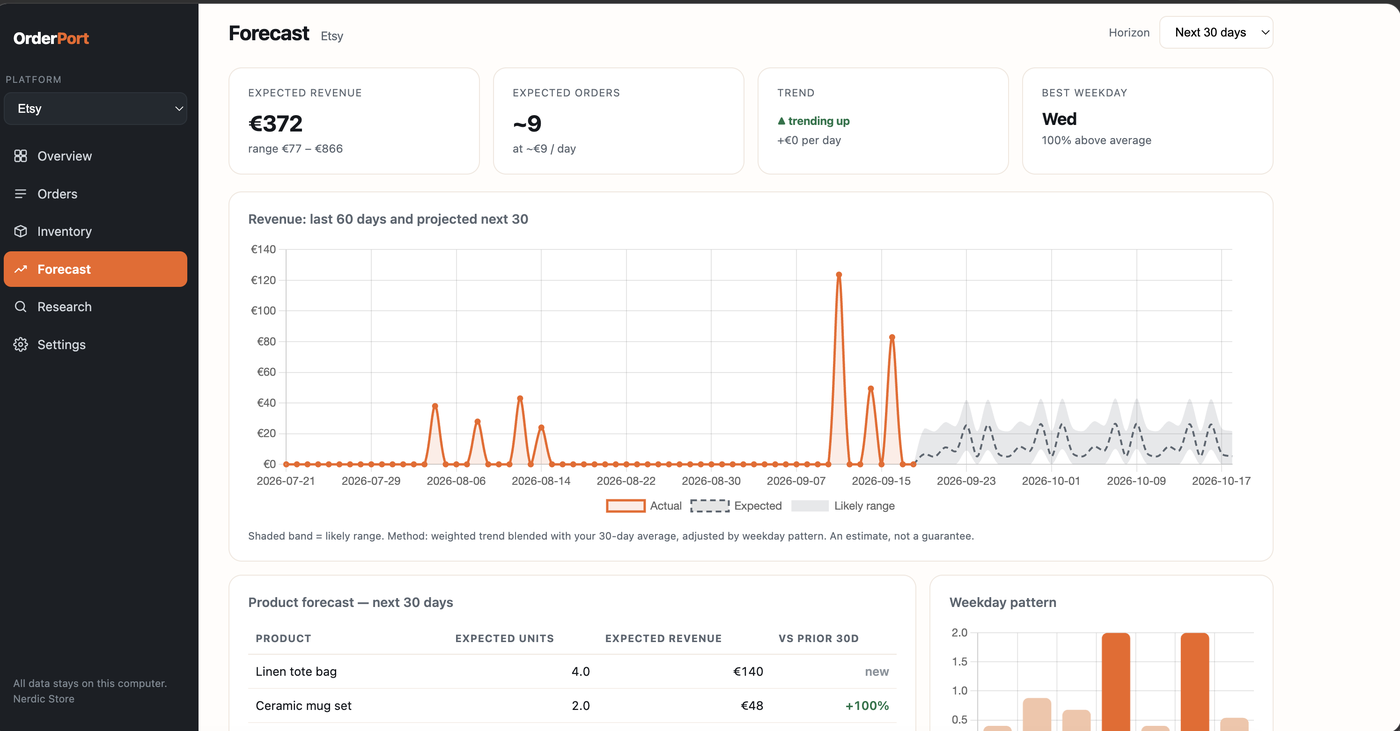1400x731 pixels.
Task: Toggle the Expected series in legend
Action: [x=736, y=506]
